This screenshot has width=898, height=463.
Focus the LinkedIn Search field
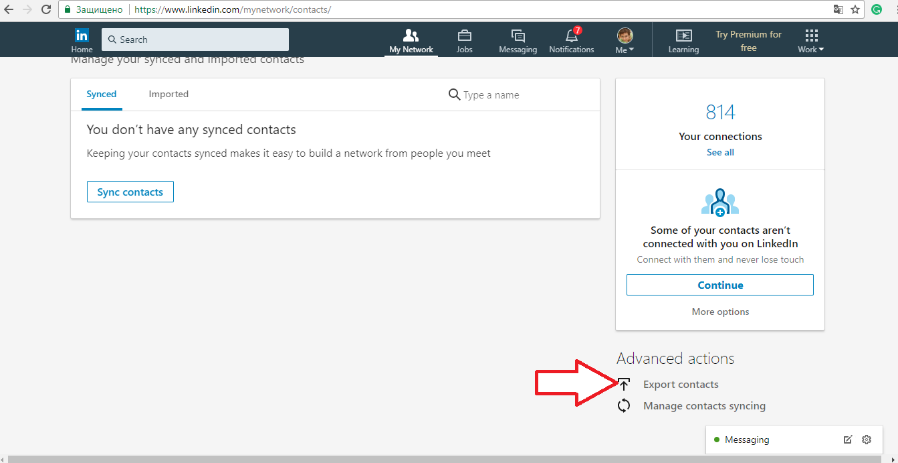[x=195, y=40]
